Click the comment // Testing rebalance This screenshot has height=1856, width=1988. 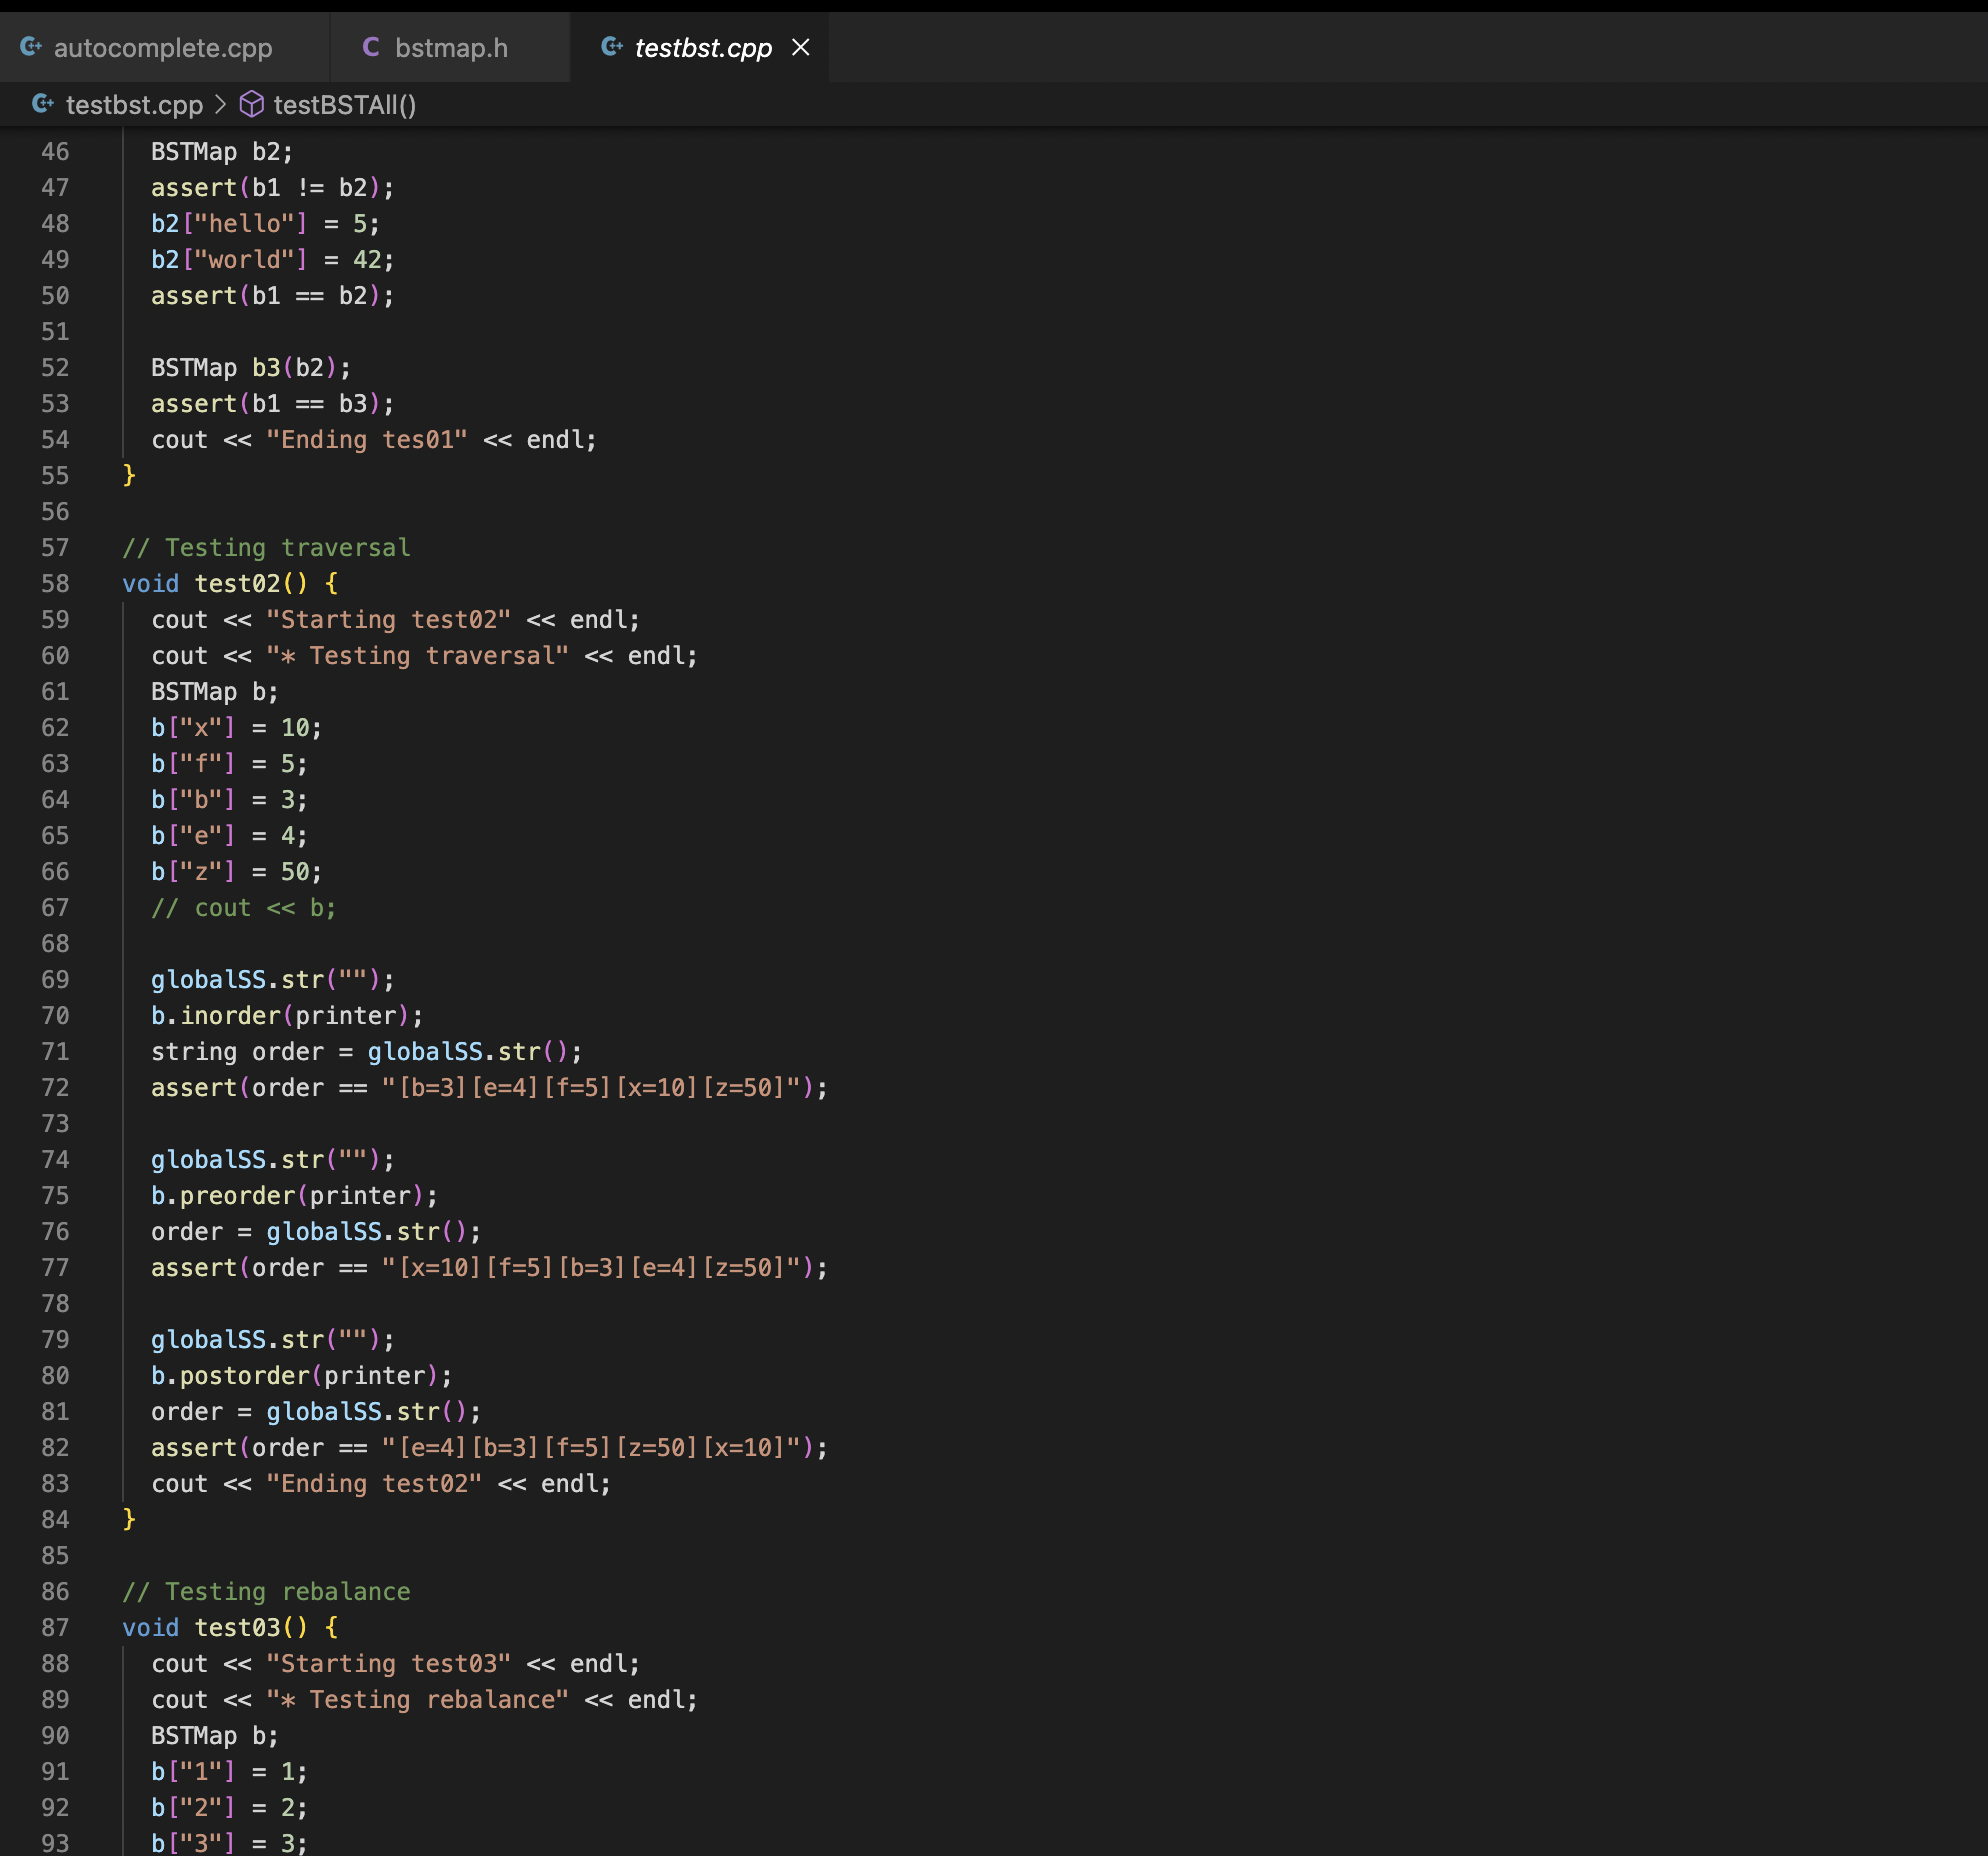coord(265,1591)
